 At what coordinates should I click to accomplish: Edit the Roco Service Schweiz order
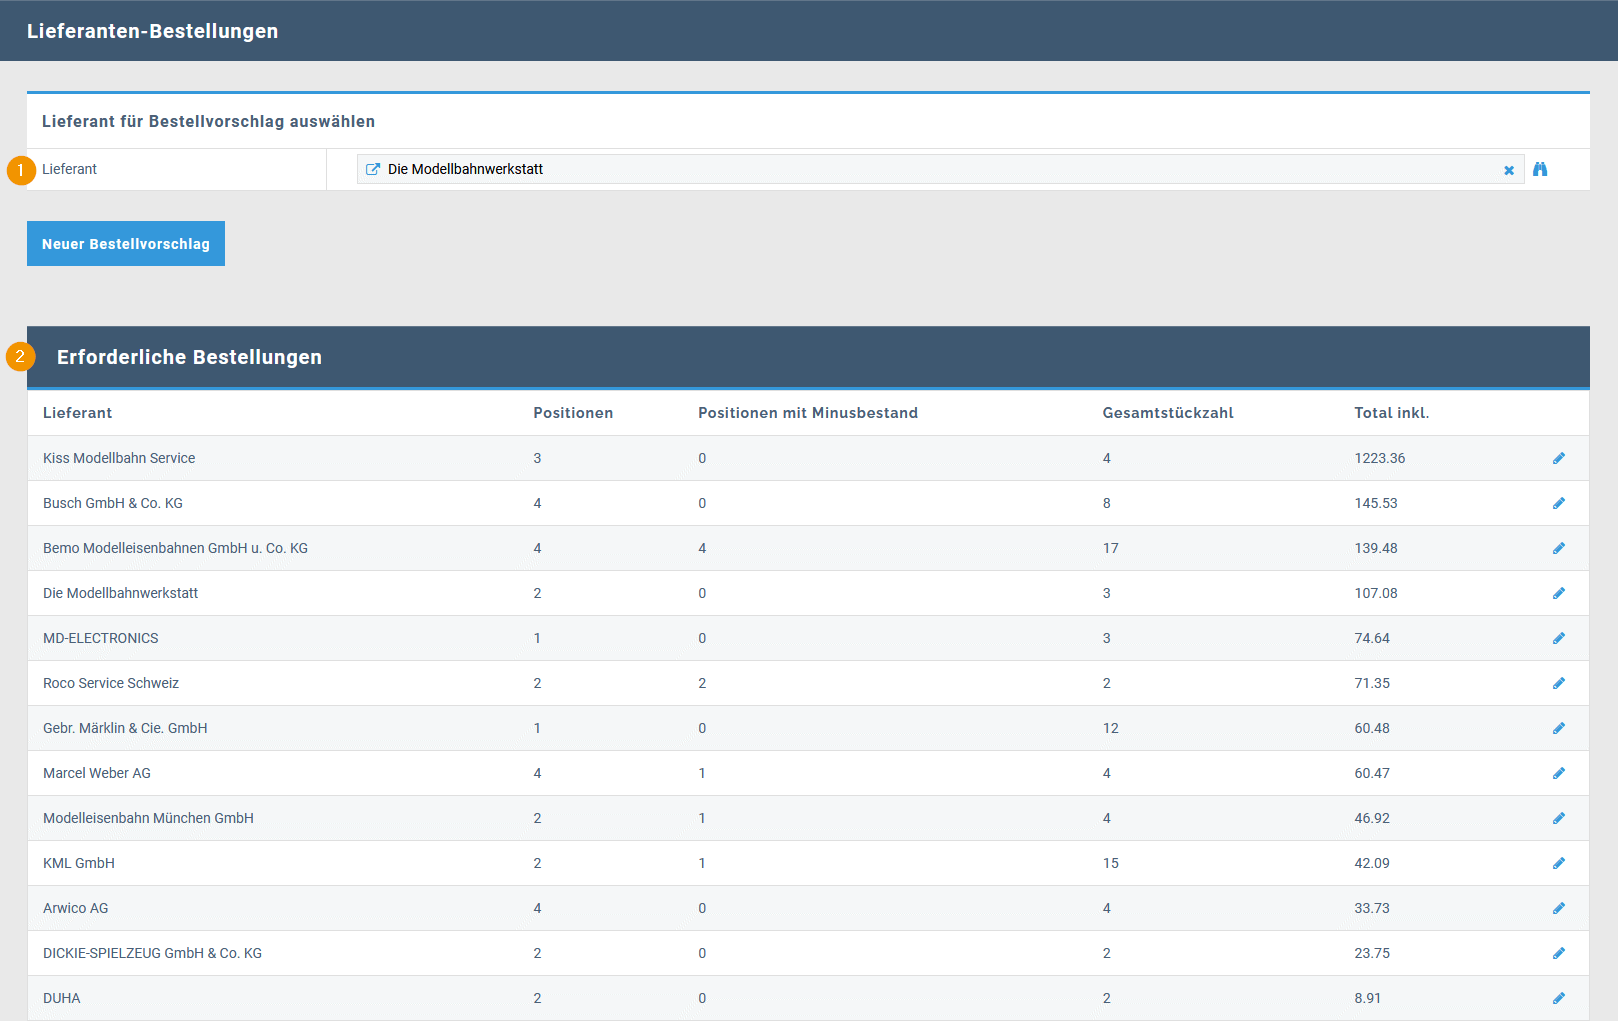[1559, 683]
